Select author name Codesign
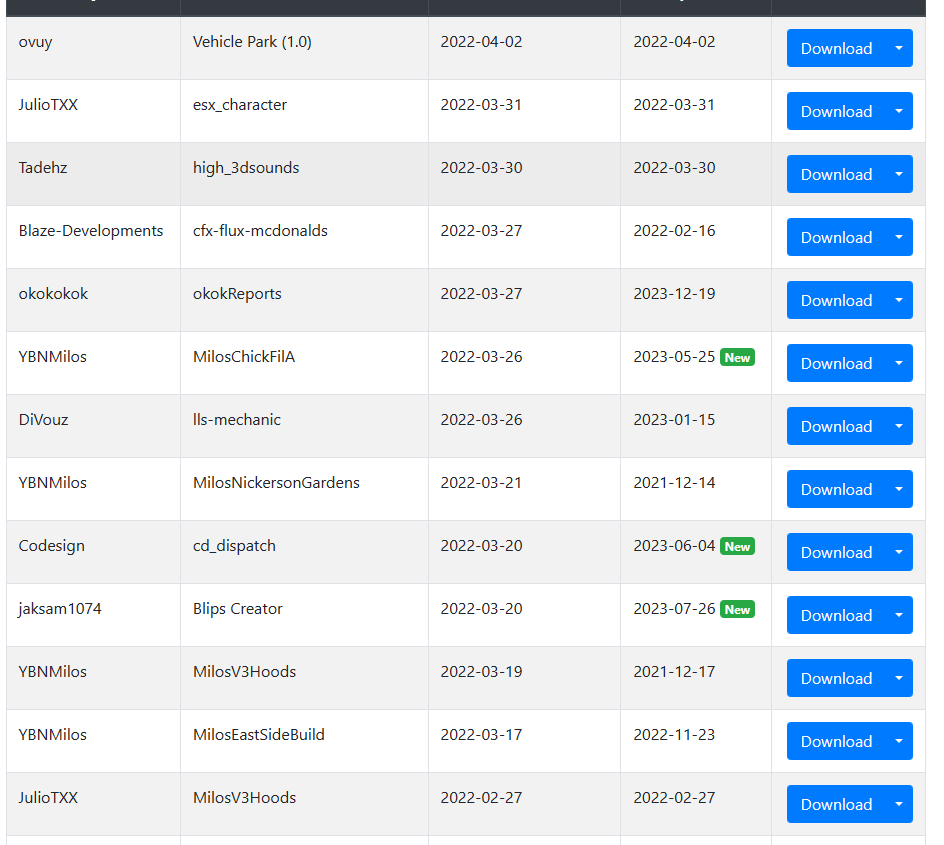This screenshot has width=944, height=845. (x=52, y=546)
